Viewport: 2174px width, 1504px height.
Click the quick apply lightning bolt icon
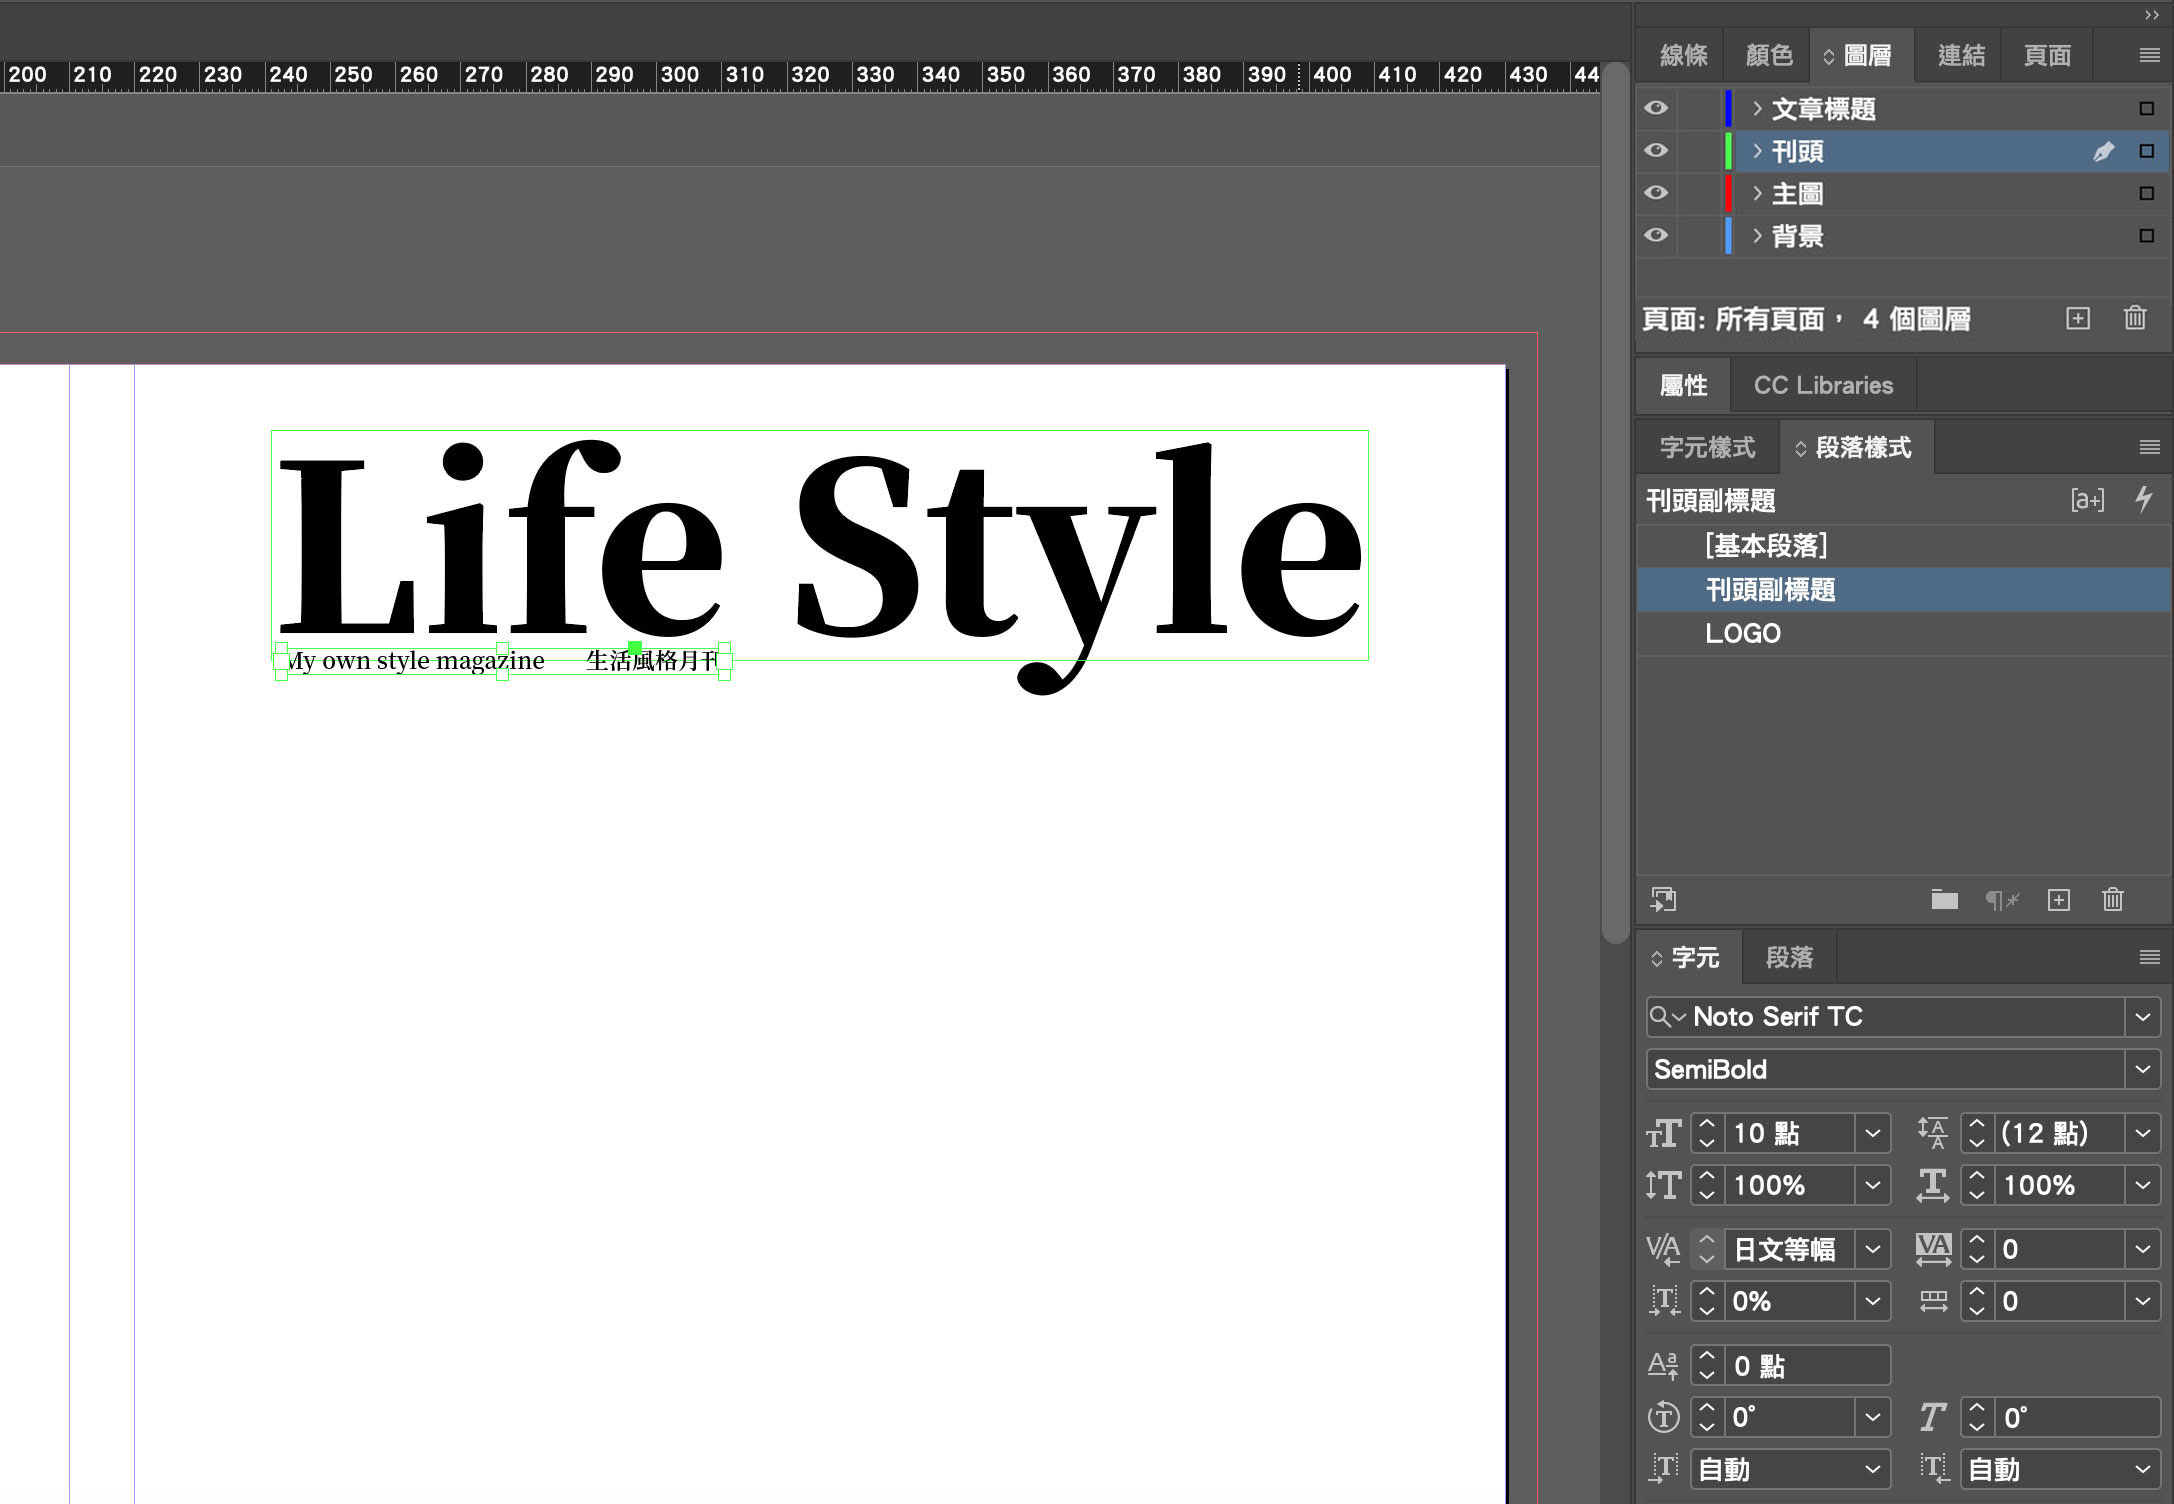[2143, 499]
